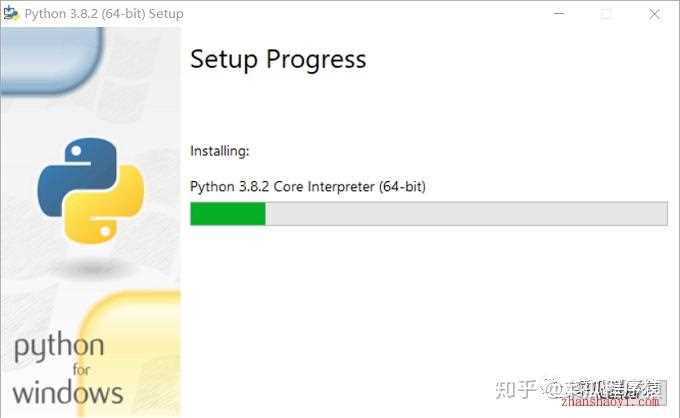
Task: Click the "windows" word in sidebar branding
Action: pyautogui.click(x=68, y=393)
